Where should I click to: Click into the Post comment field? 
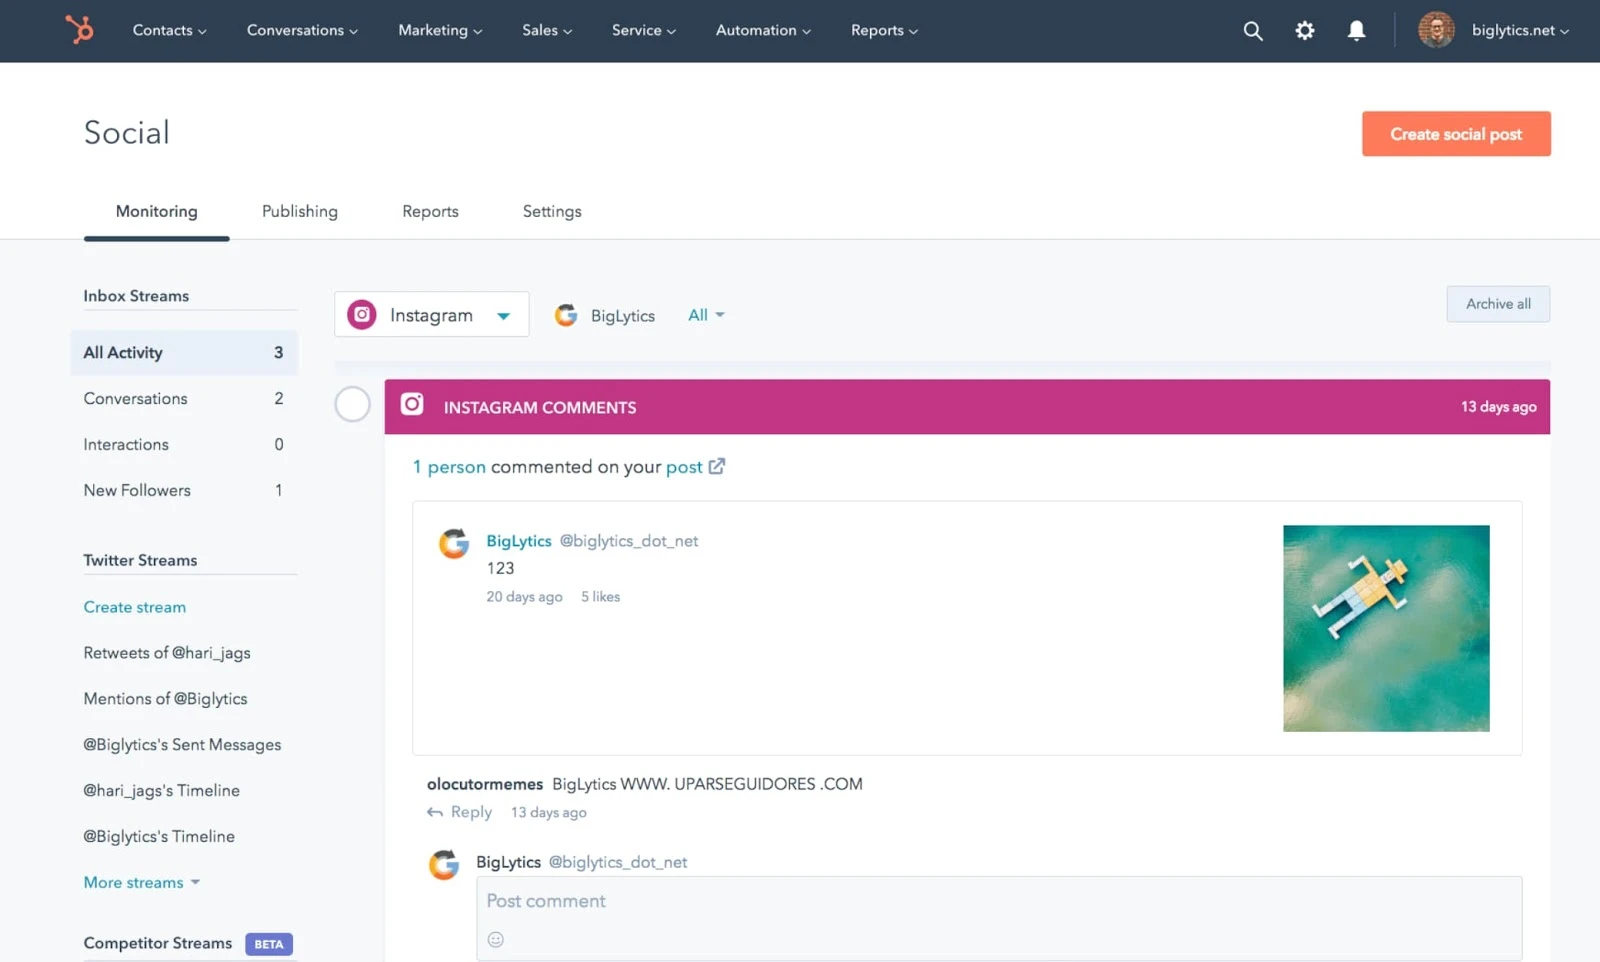coord(998,901)
